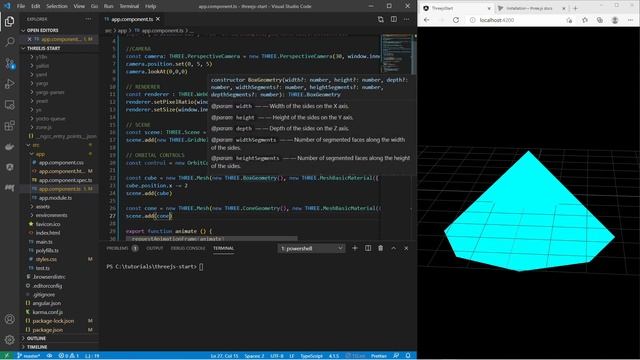Open the Accounts menu in the activity bar
640x360 pixels.
tap(9, 319)
